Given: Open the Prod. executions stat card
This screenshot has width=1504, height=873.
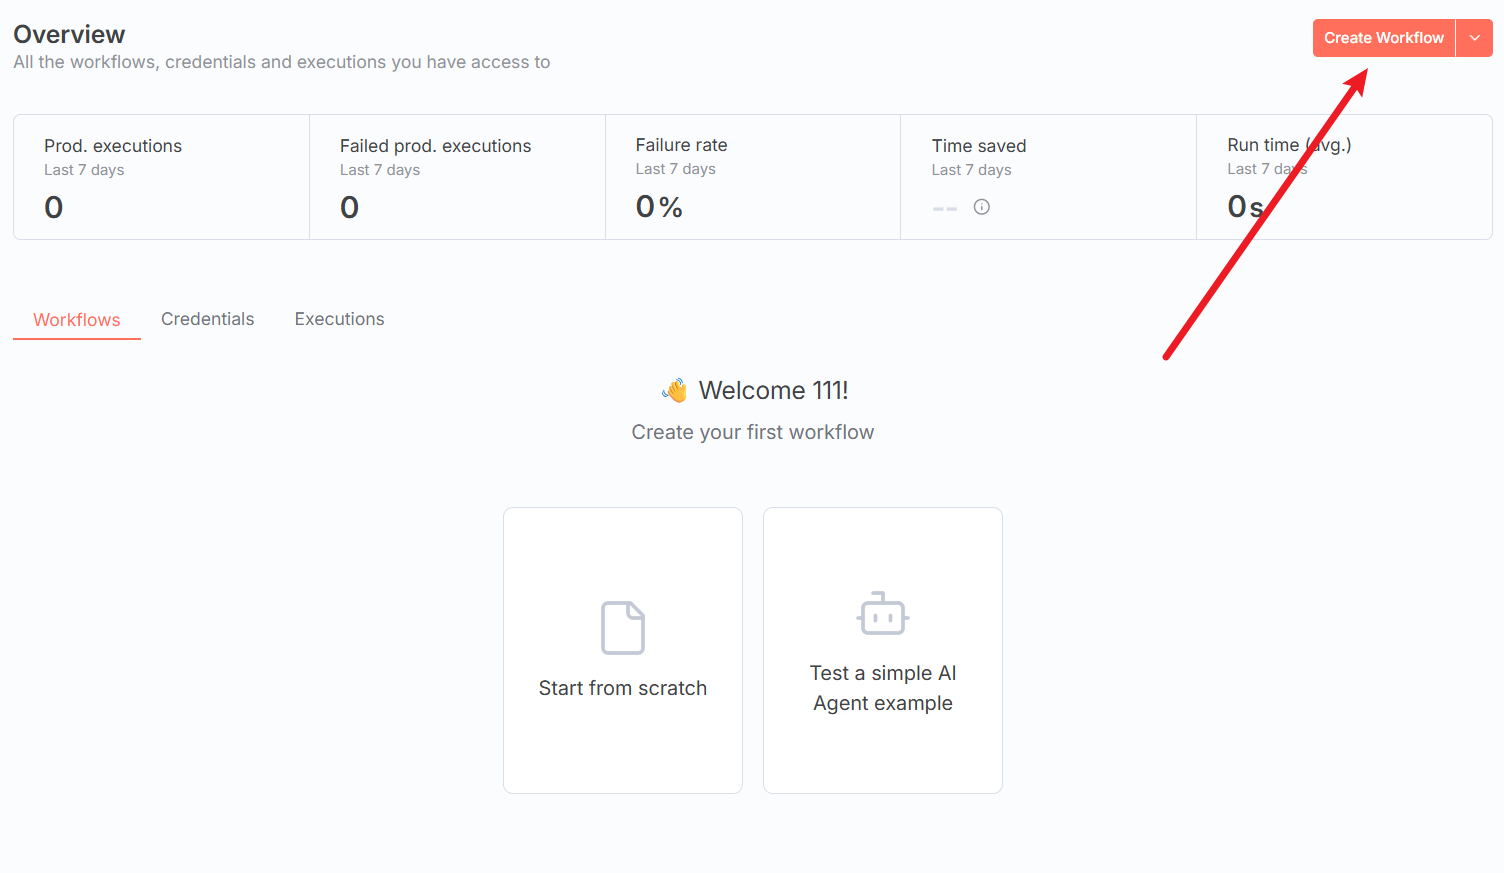Looking at the screenshot, I should 161,177.
